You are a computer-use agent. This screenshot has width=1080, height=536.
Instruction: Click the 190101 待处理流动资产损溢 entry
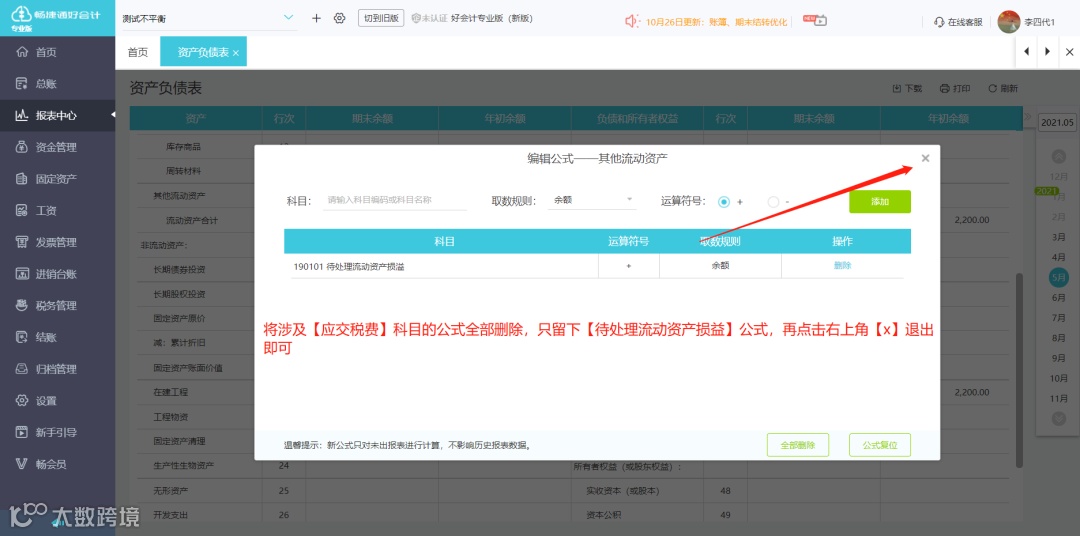coord(348,267)
